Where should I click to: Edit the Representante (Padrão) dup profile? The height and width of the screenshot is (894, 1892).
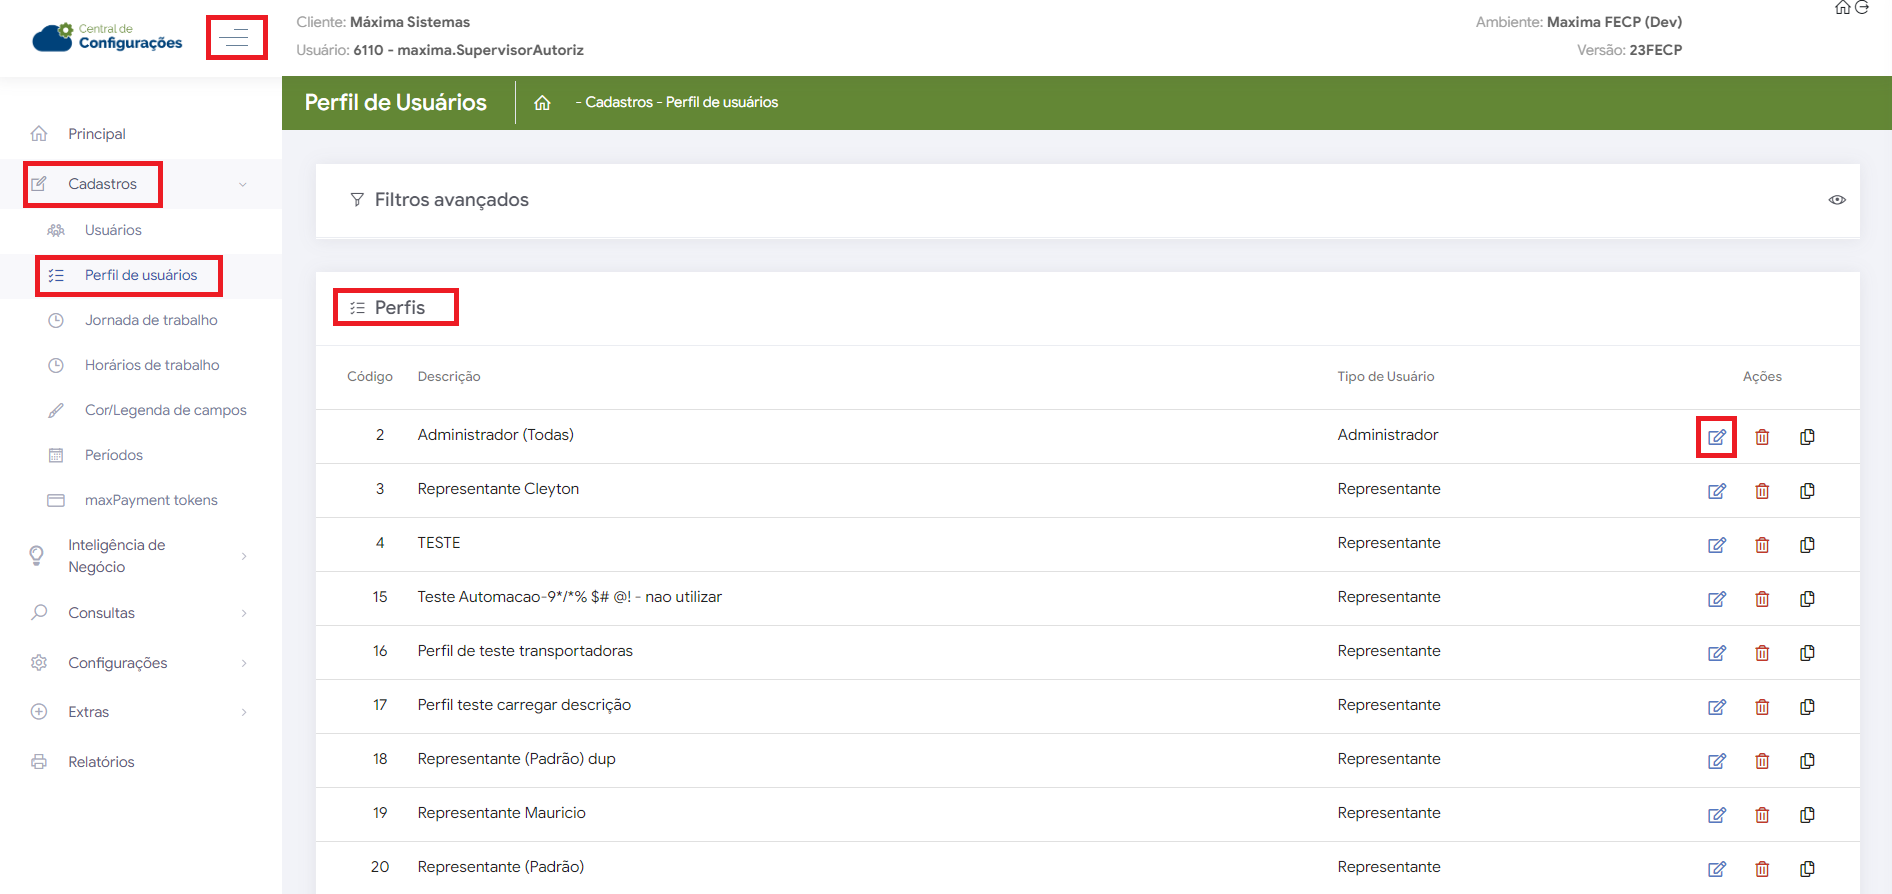pos(1716,761)
